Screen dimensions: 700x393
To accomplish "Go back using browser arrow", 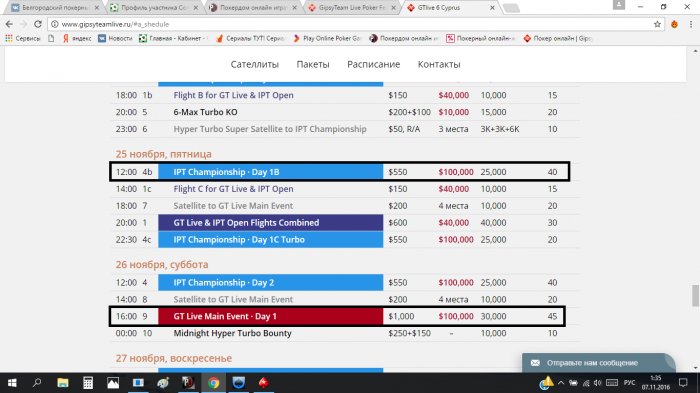I will click(x=9, y=24).
